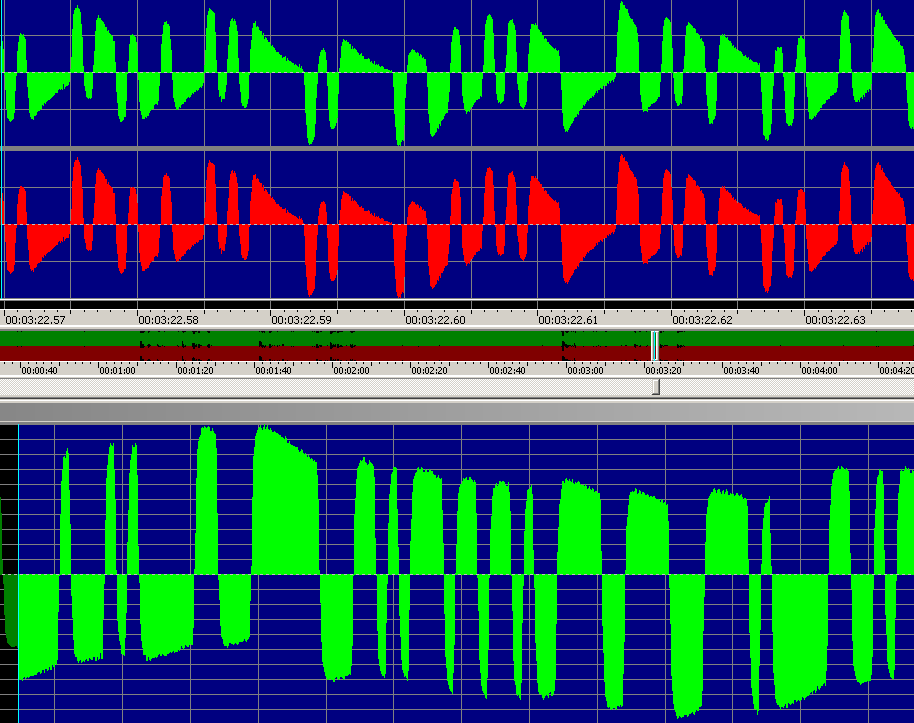
Task: Jump to 00:03:22.60 on the time ruler
Action: point(435,320)
